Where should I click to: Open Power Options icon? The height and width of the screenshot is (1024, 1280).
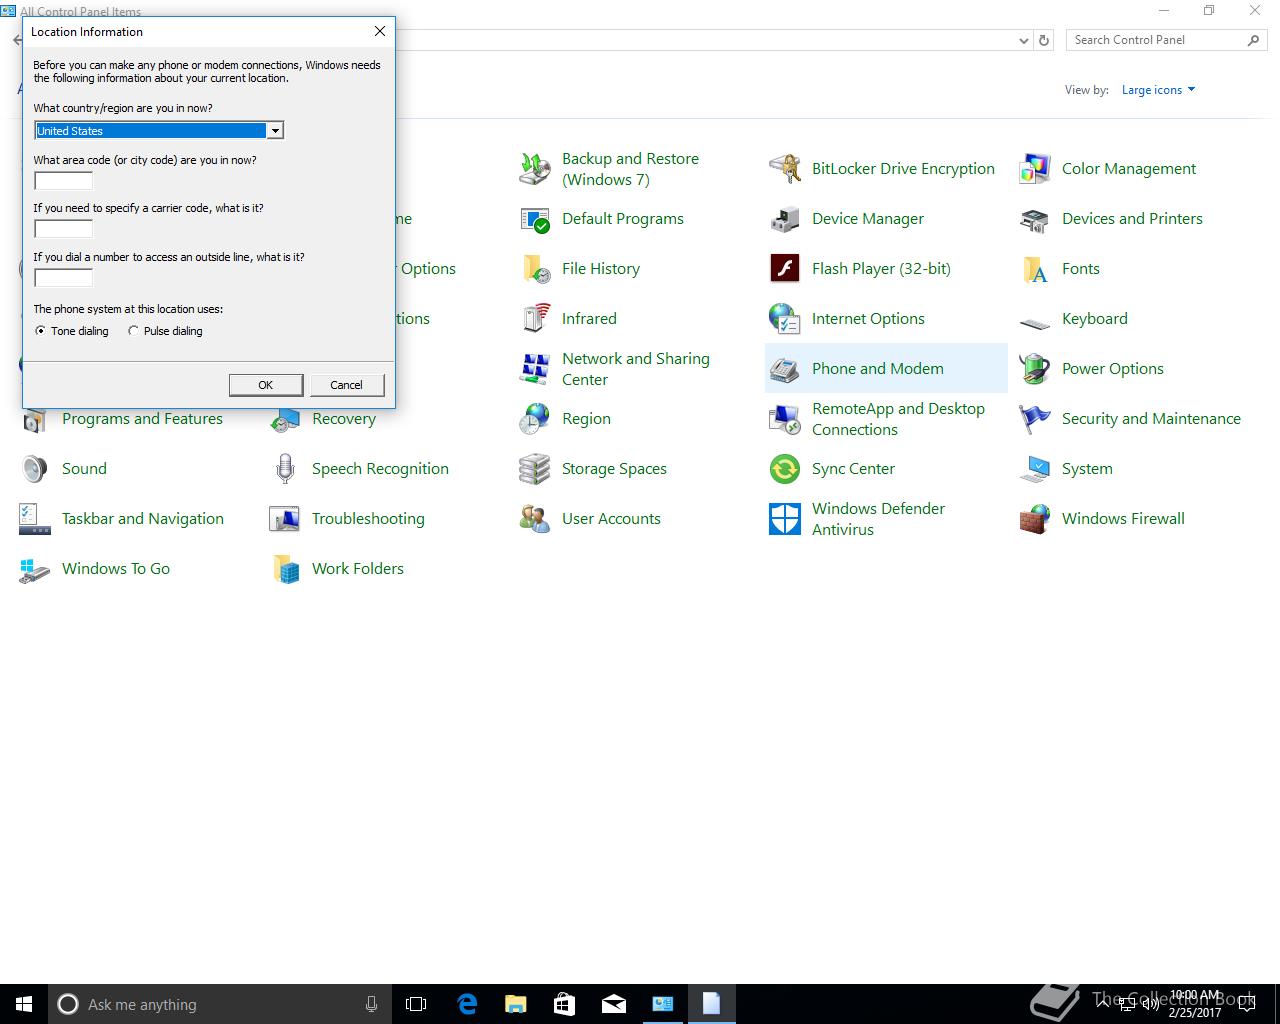(x=1035, y=369)
